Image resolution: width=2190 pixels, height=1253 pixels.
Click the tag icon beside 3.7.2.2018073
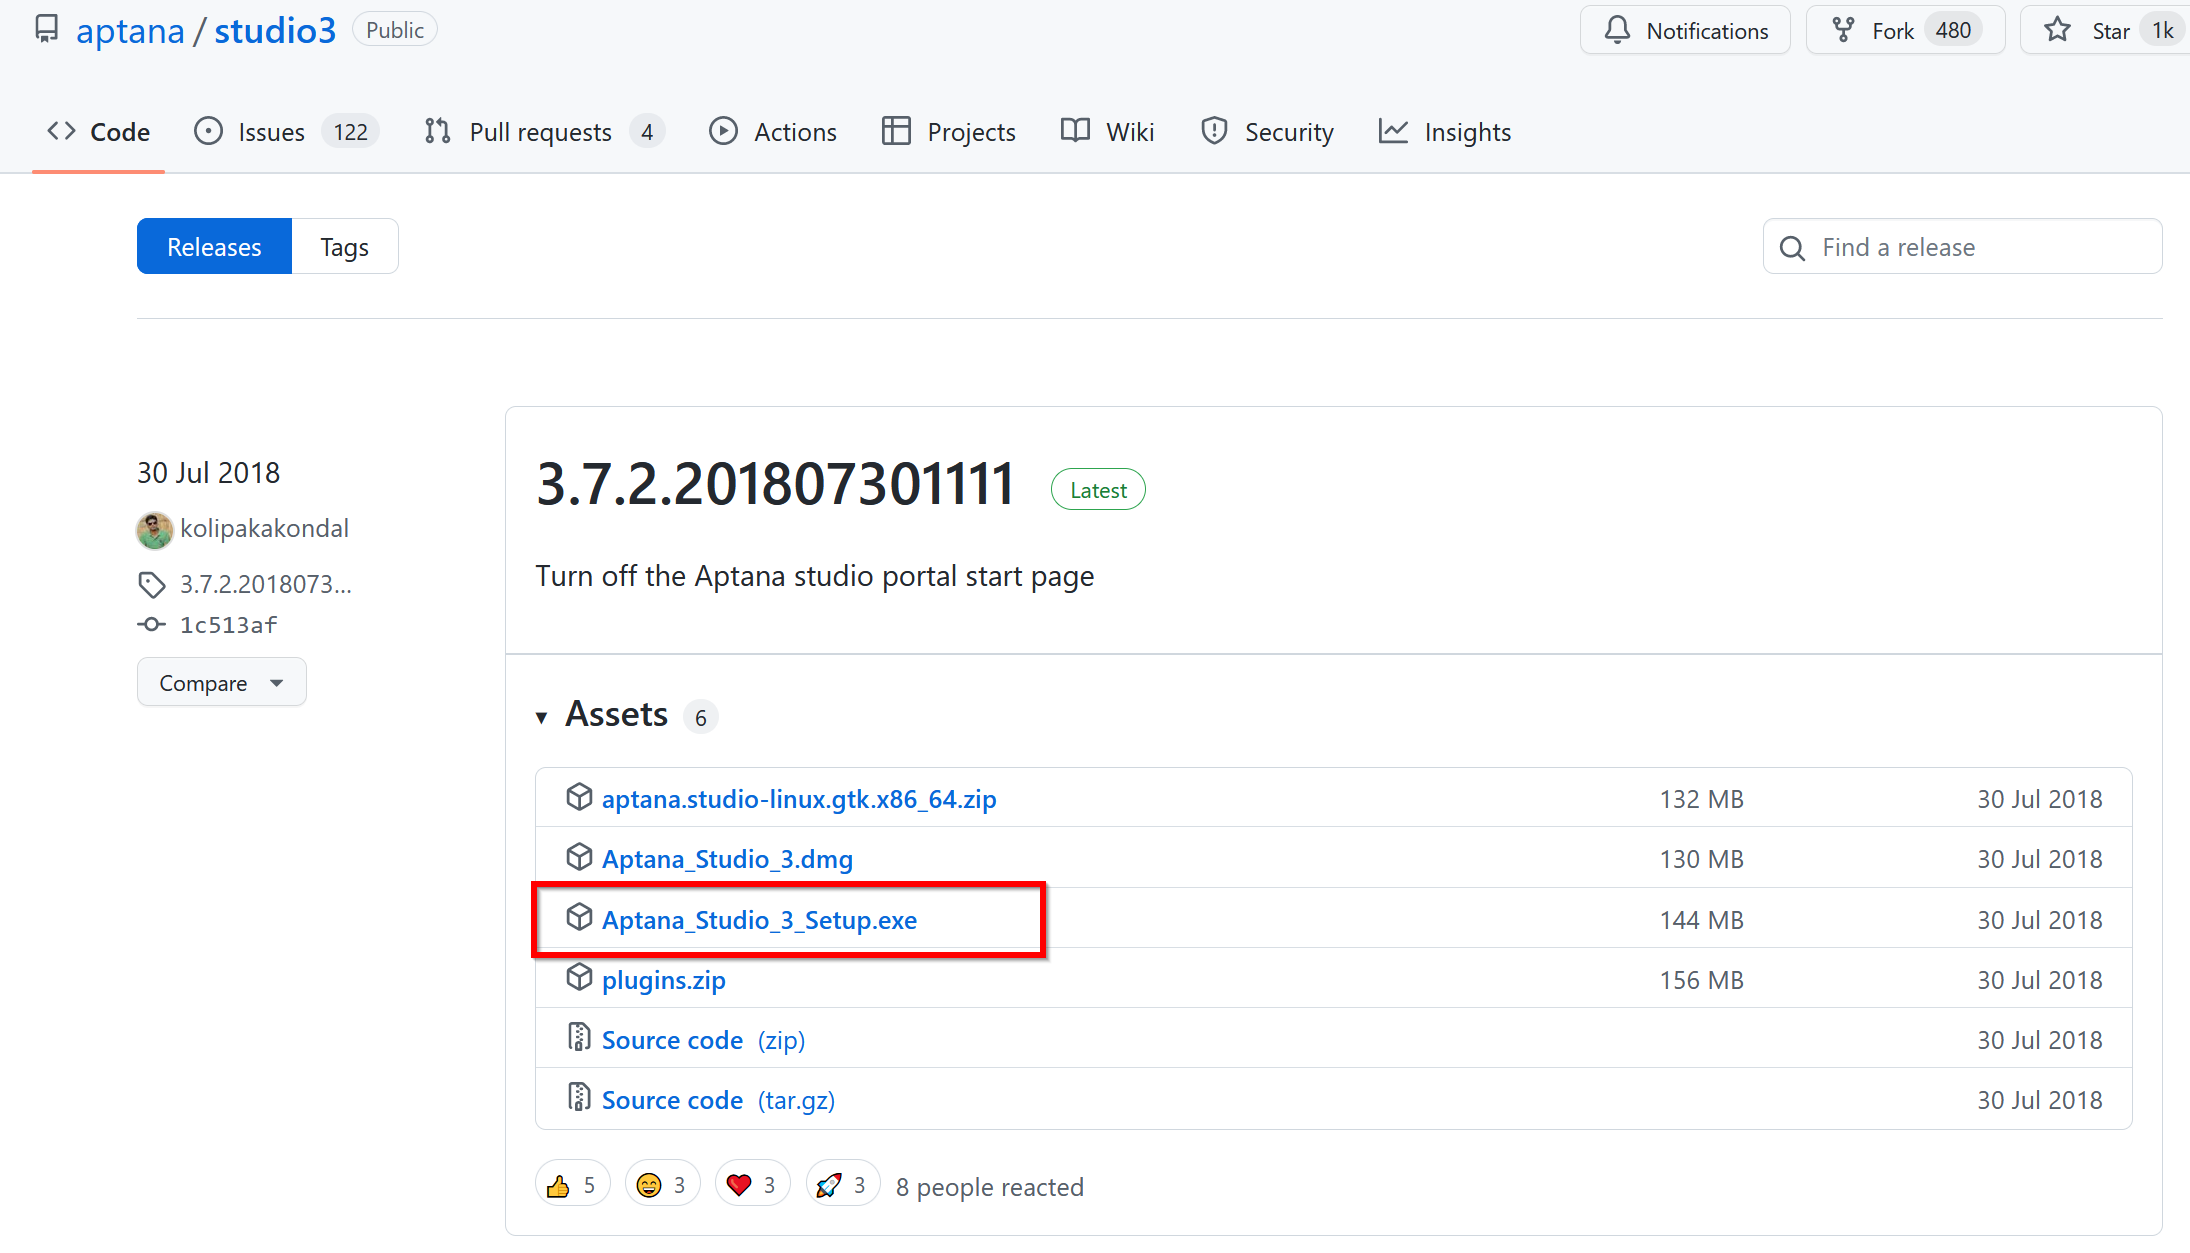click(x=152, y=585)
